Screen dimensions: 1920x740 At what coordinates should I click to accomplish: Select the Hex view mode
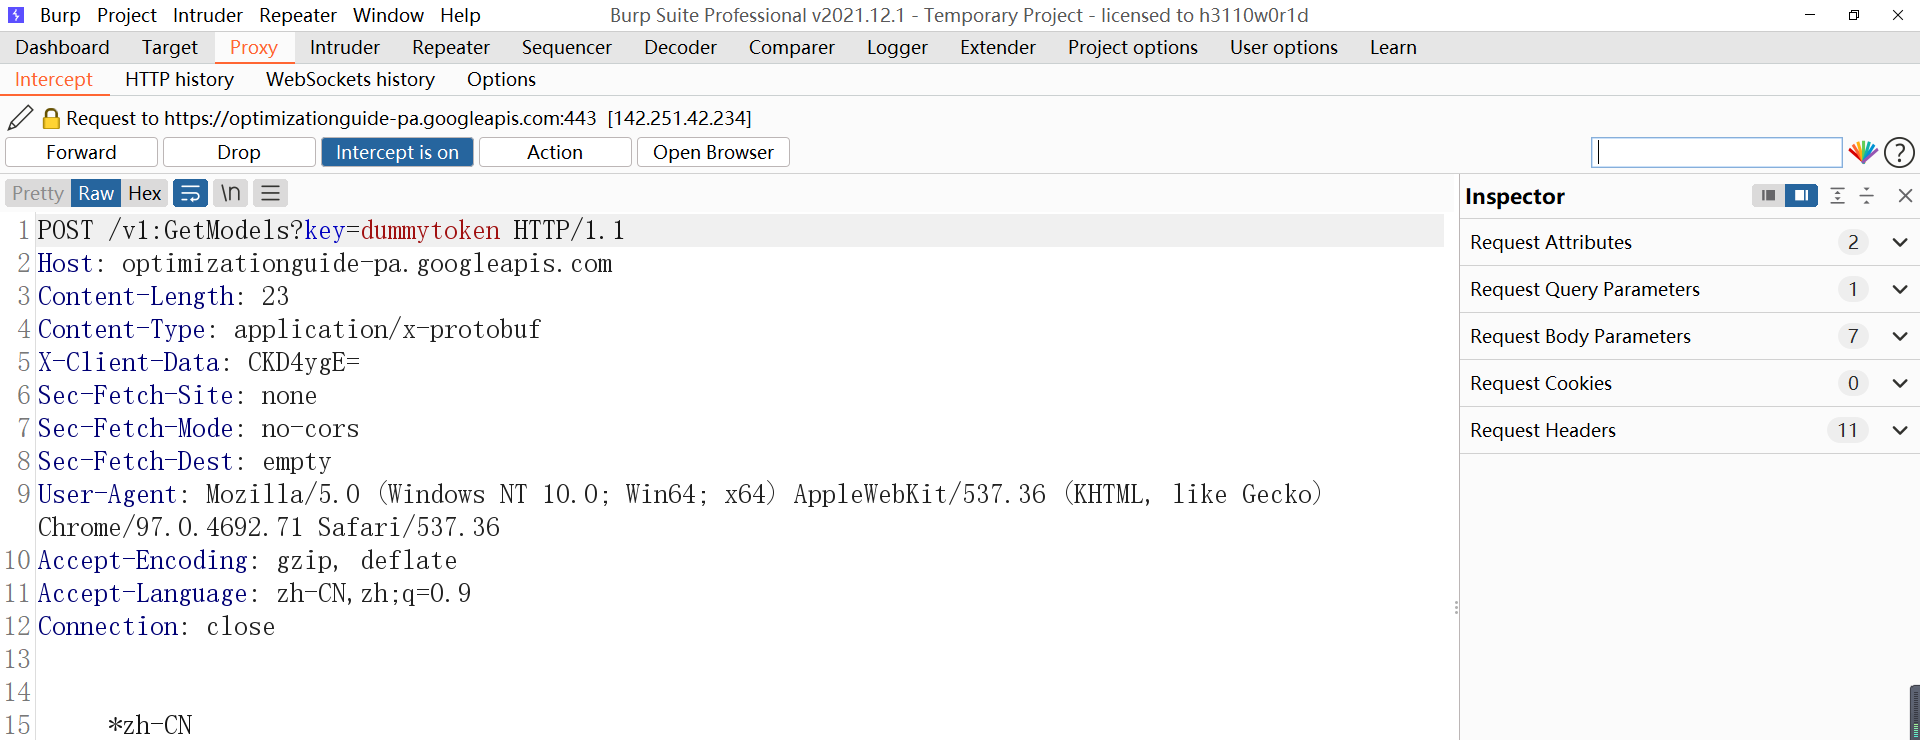(144, 193)
